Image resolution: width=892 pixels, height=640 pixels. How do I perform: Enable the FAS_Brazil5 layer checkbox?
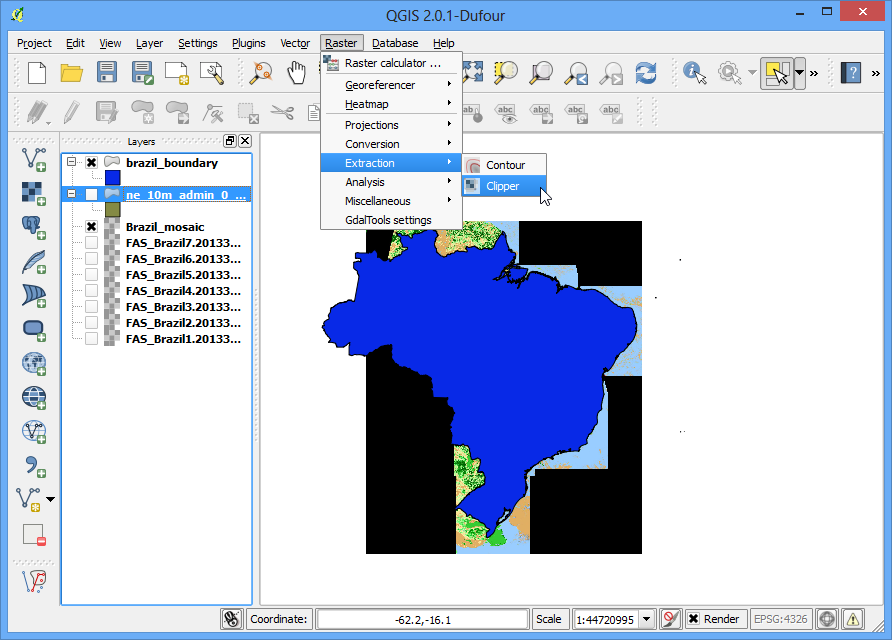point(91,275)
